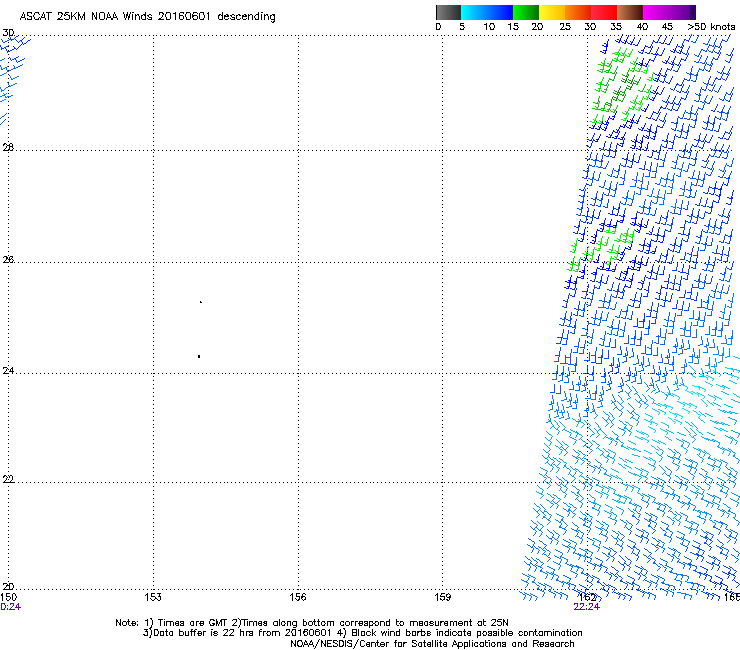Click latitude label '20' on left axis
Image resolution: width=740 pixels, height=650 pixels.
(8, 586)
